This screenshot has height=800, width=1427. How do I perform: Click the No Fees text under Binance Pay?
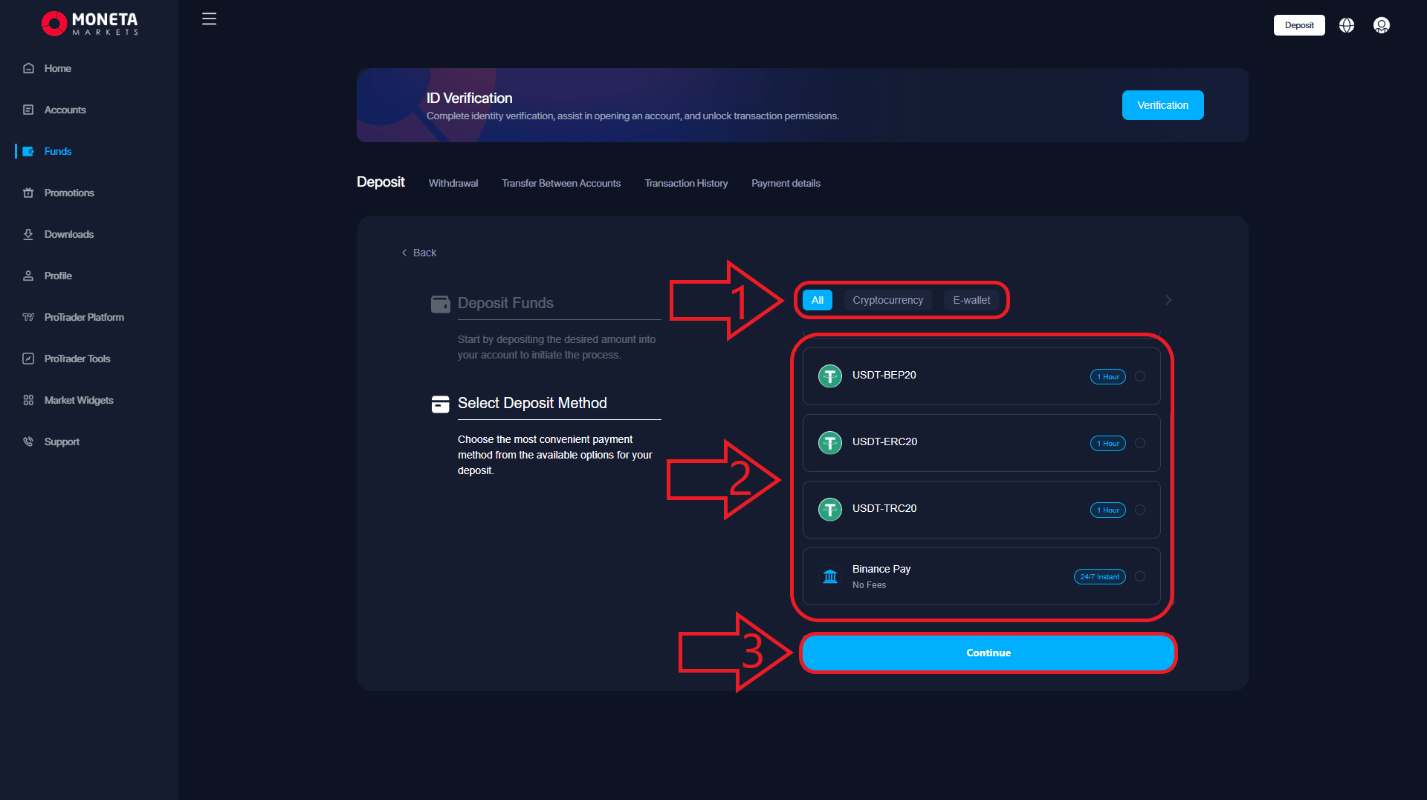(869, 585)
